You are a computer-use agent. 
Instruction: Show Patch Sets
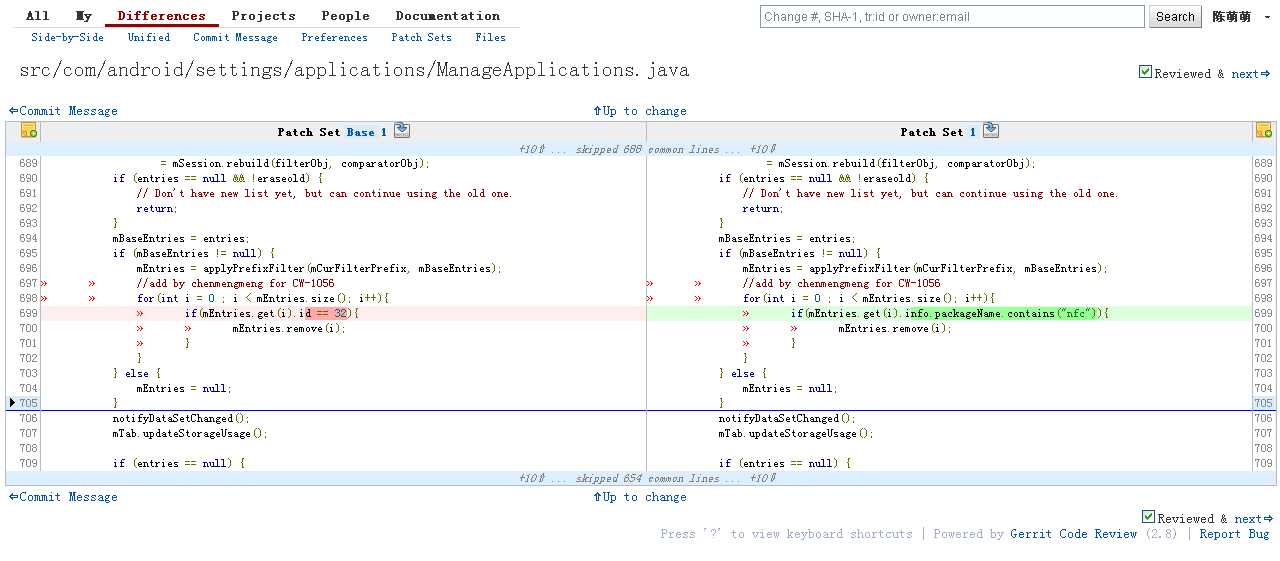422,38
